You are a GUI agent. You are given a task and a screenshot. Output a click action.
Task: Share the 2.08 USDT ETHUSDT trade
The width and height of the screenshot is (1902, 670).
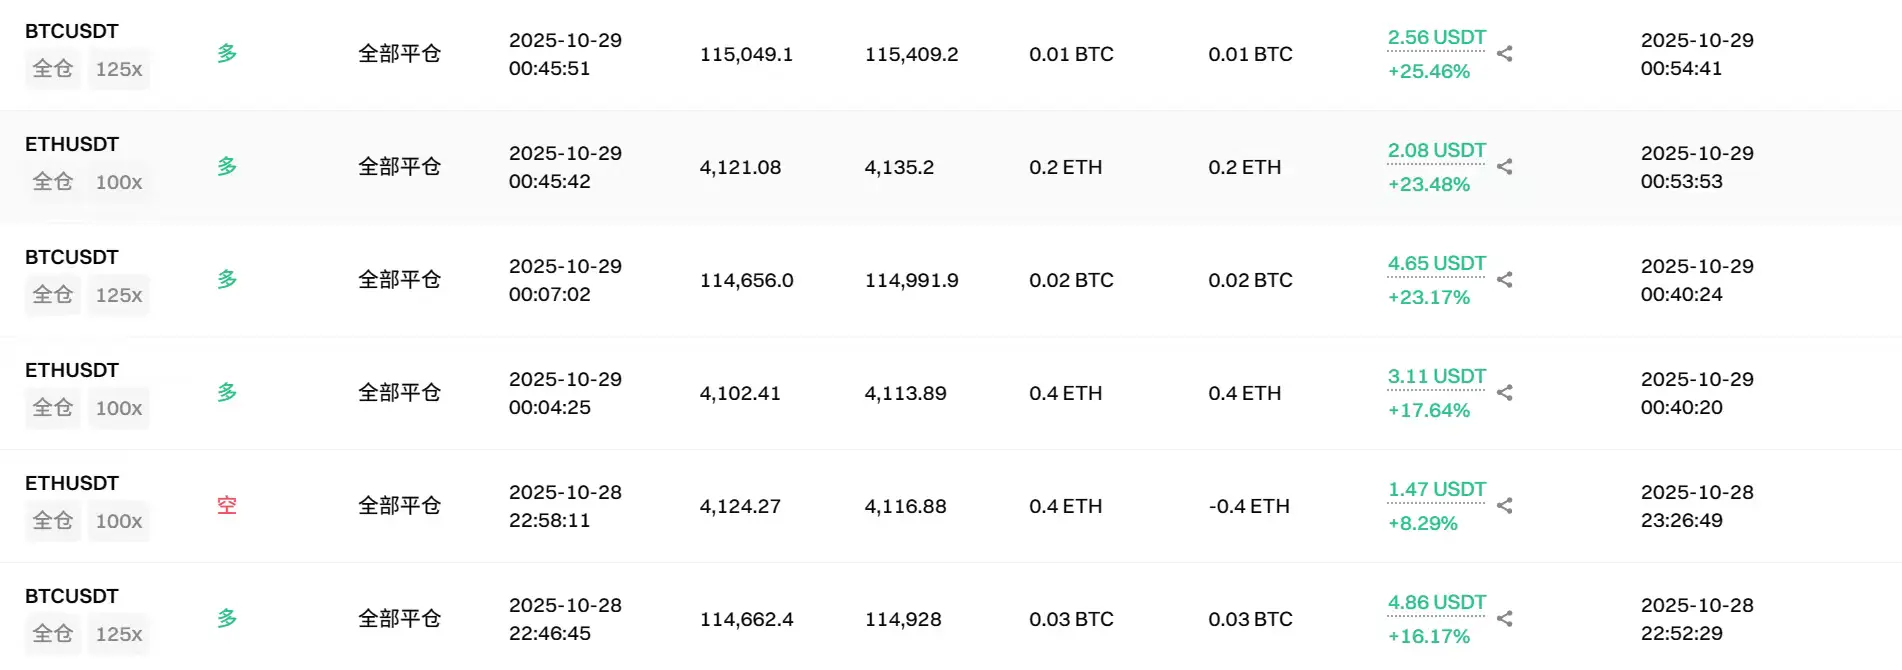coord(1504,167)
